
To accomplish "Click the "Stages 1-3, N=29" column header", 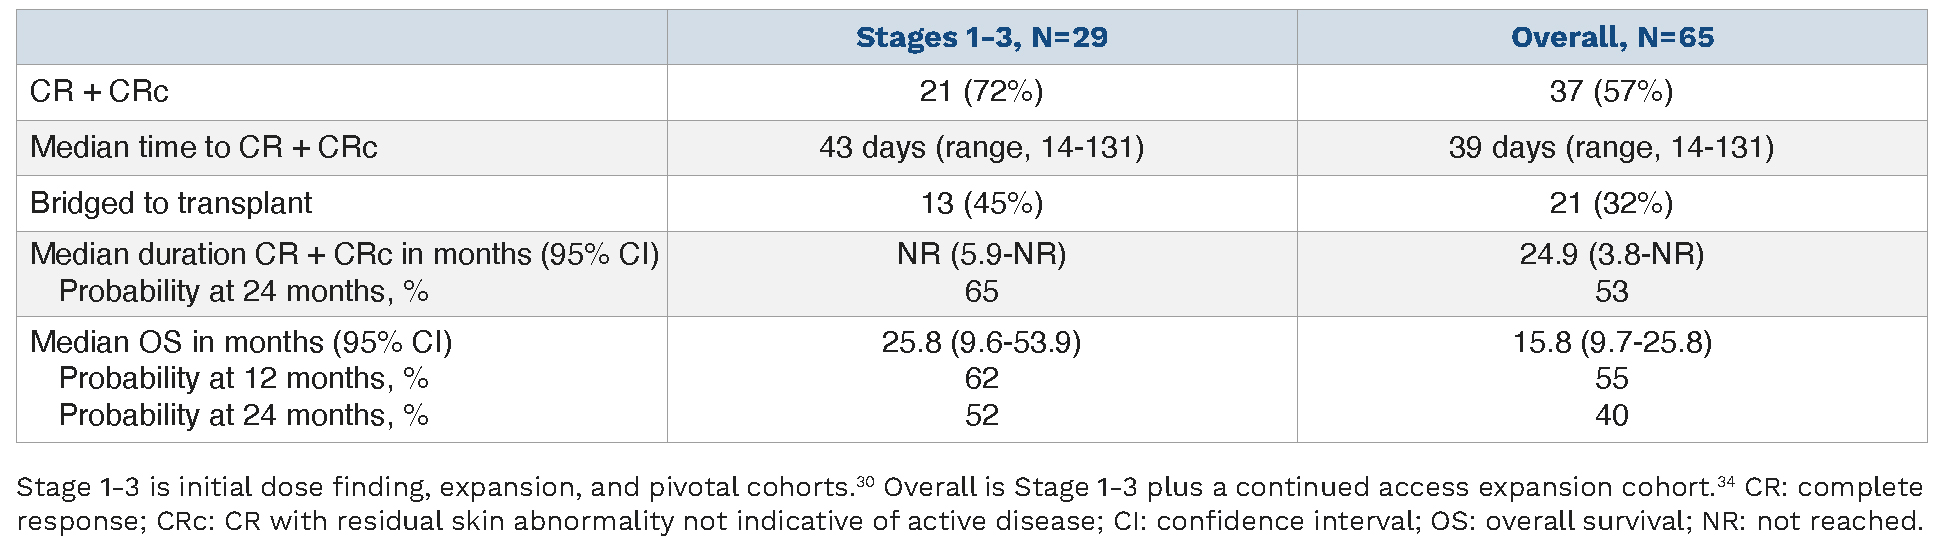I will pyautogui.click(x=981, y=38).
